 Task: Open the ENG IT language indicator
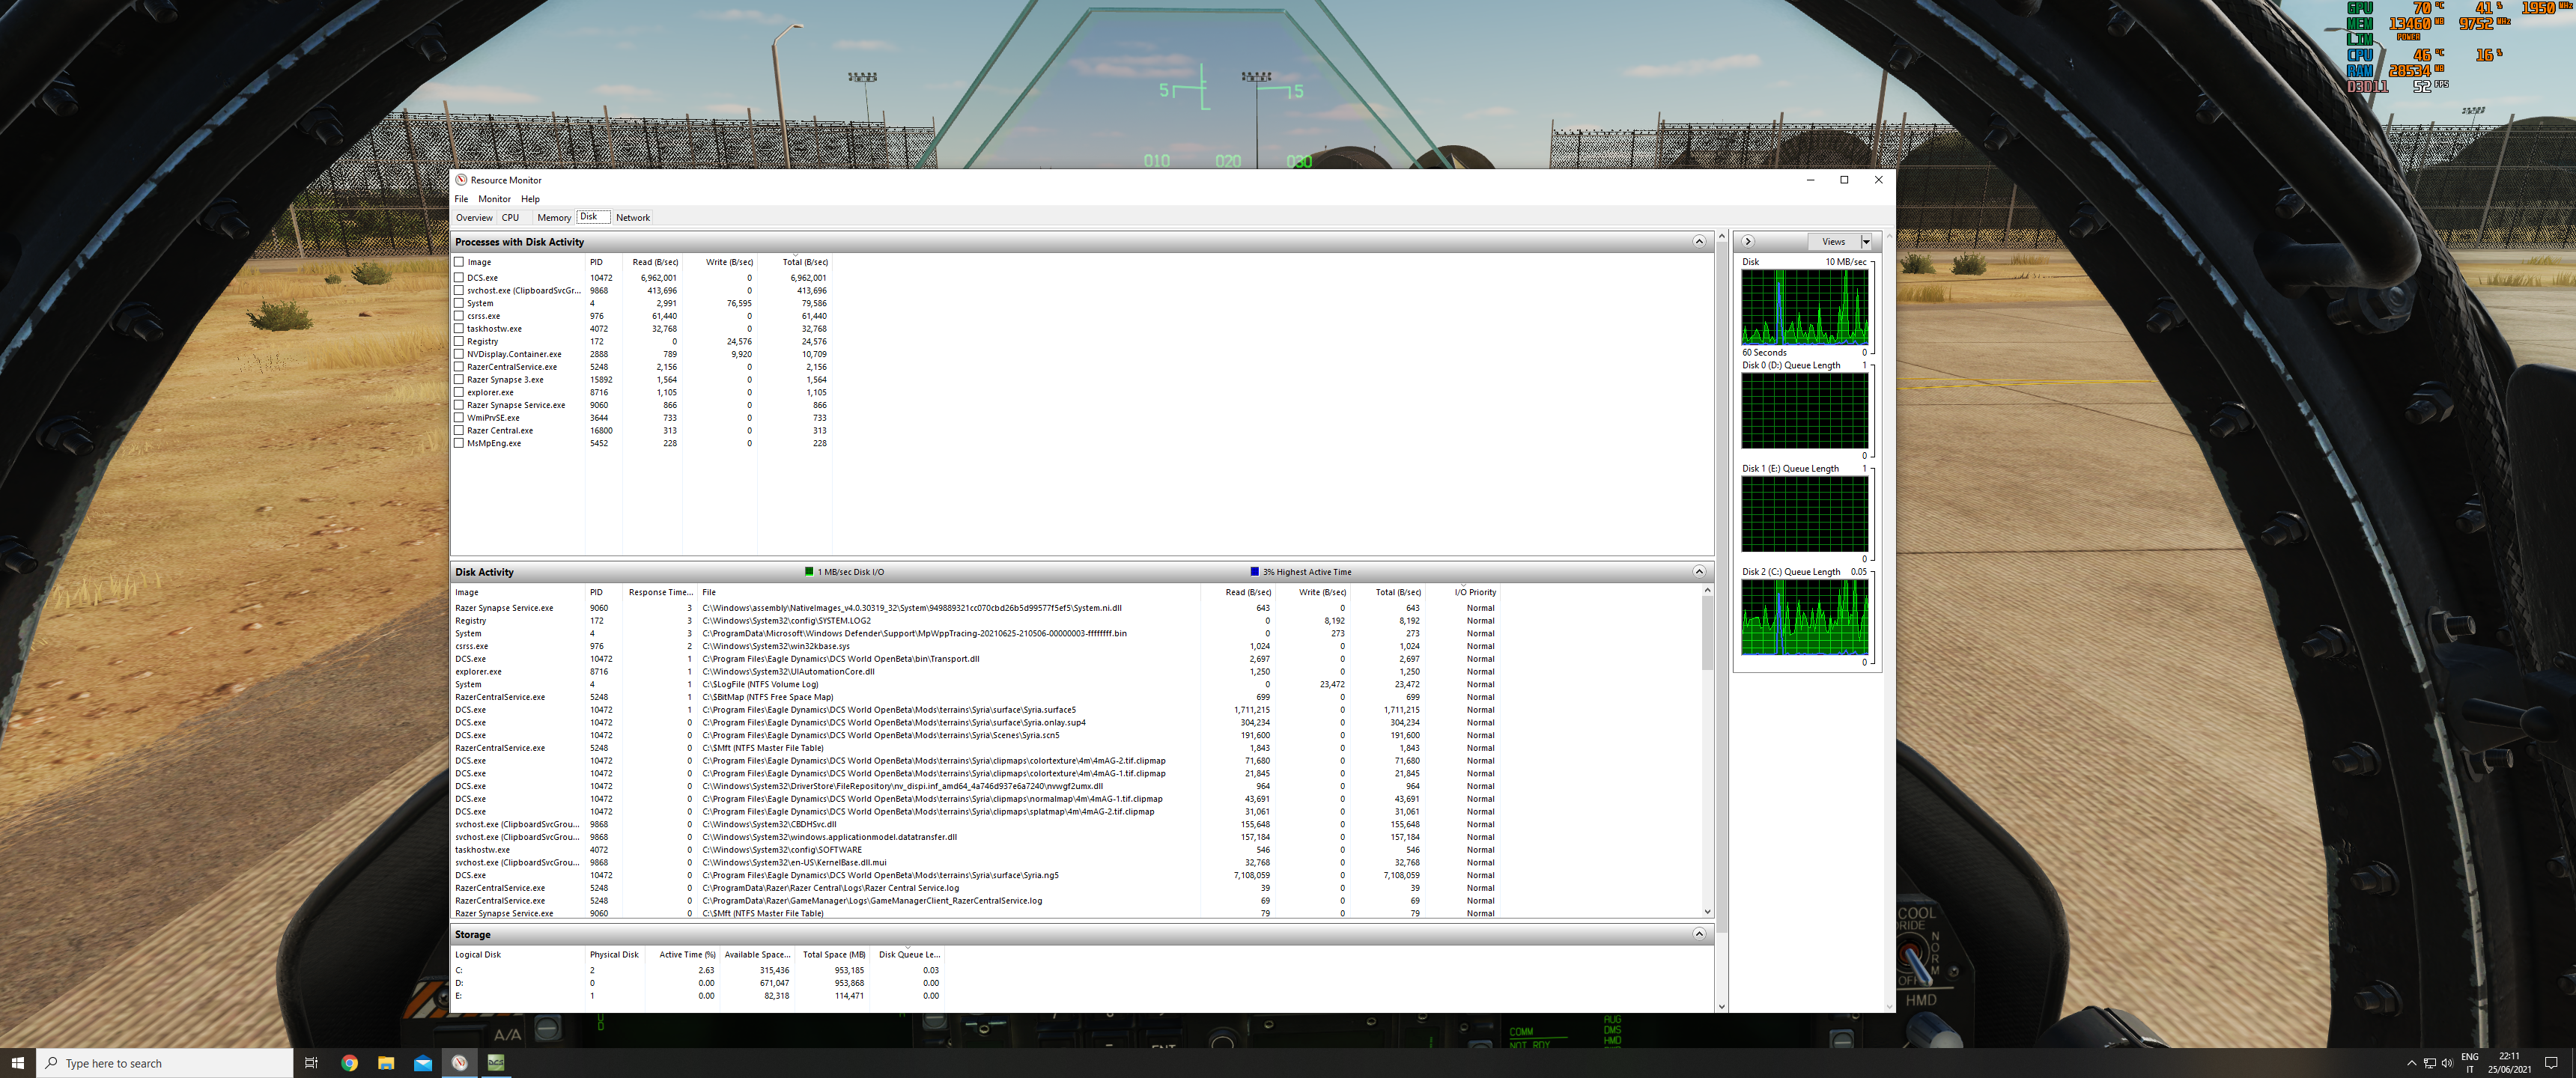tap(2469, 1063)
